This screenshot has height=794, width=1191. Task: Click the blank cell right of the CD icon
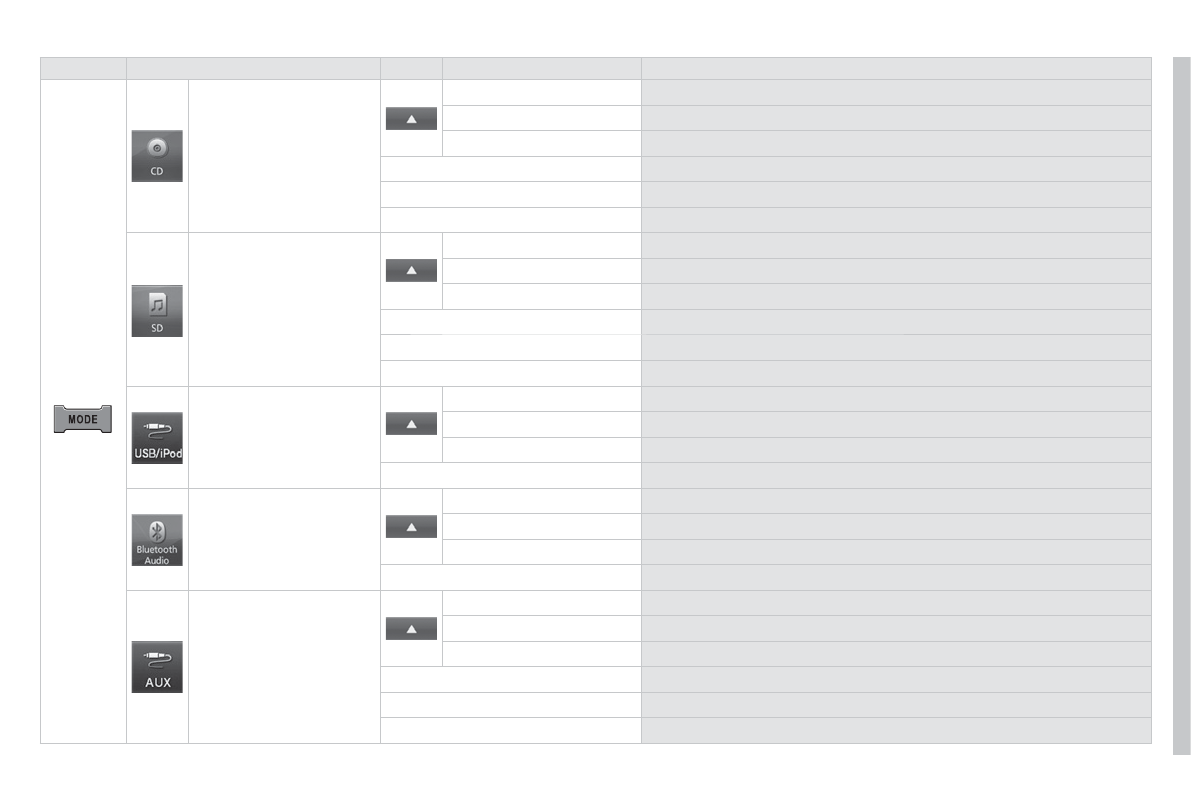[x=284, y=156]
